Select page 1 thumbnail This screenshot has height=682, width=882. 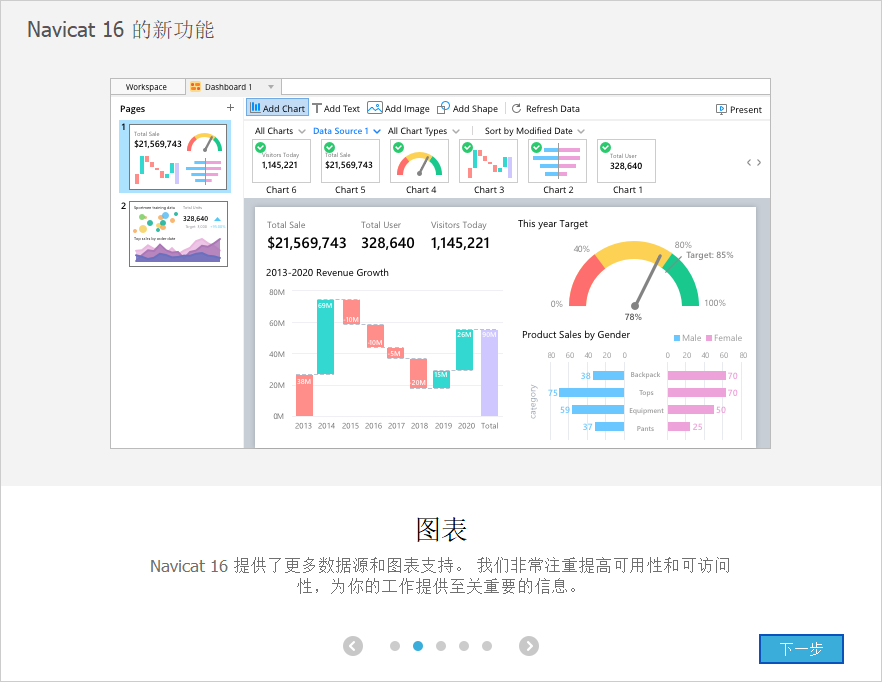178,156
